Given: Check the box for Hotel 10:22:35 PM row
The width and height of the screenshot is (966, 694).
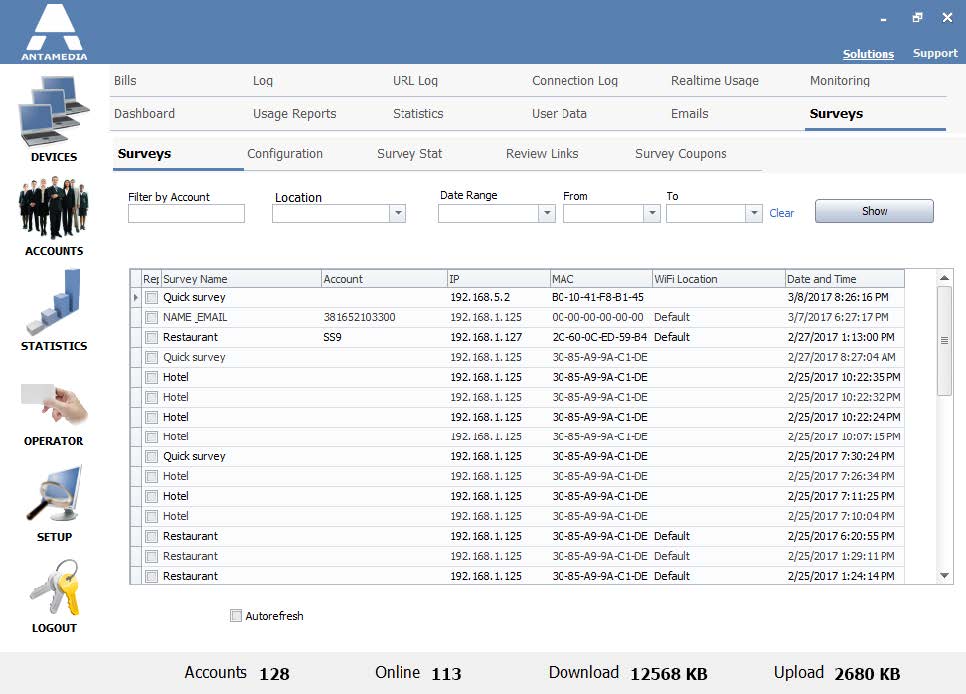Looking at the screenshot, I should [152, 377].
